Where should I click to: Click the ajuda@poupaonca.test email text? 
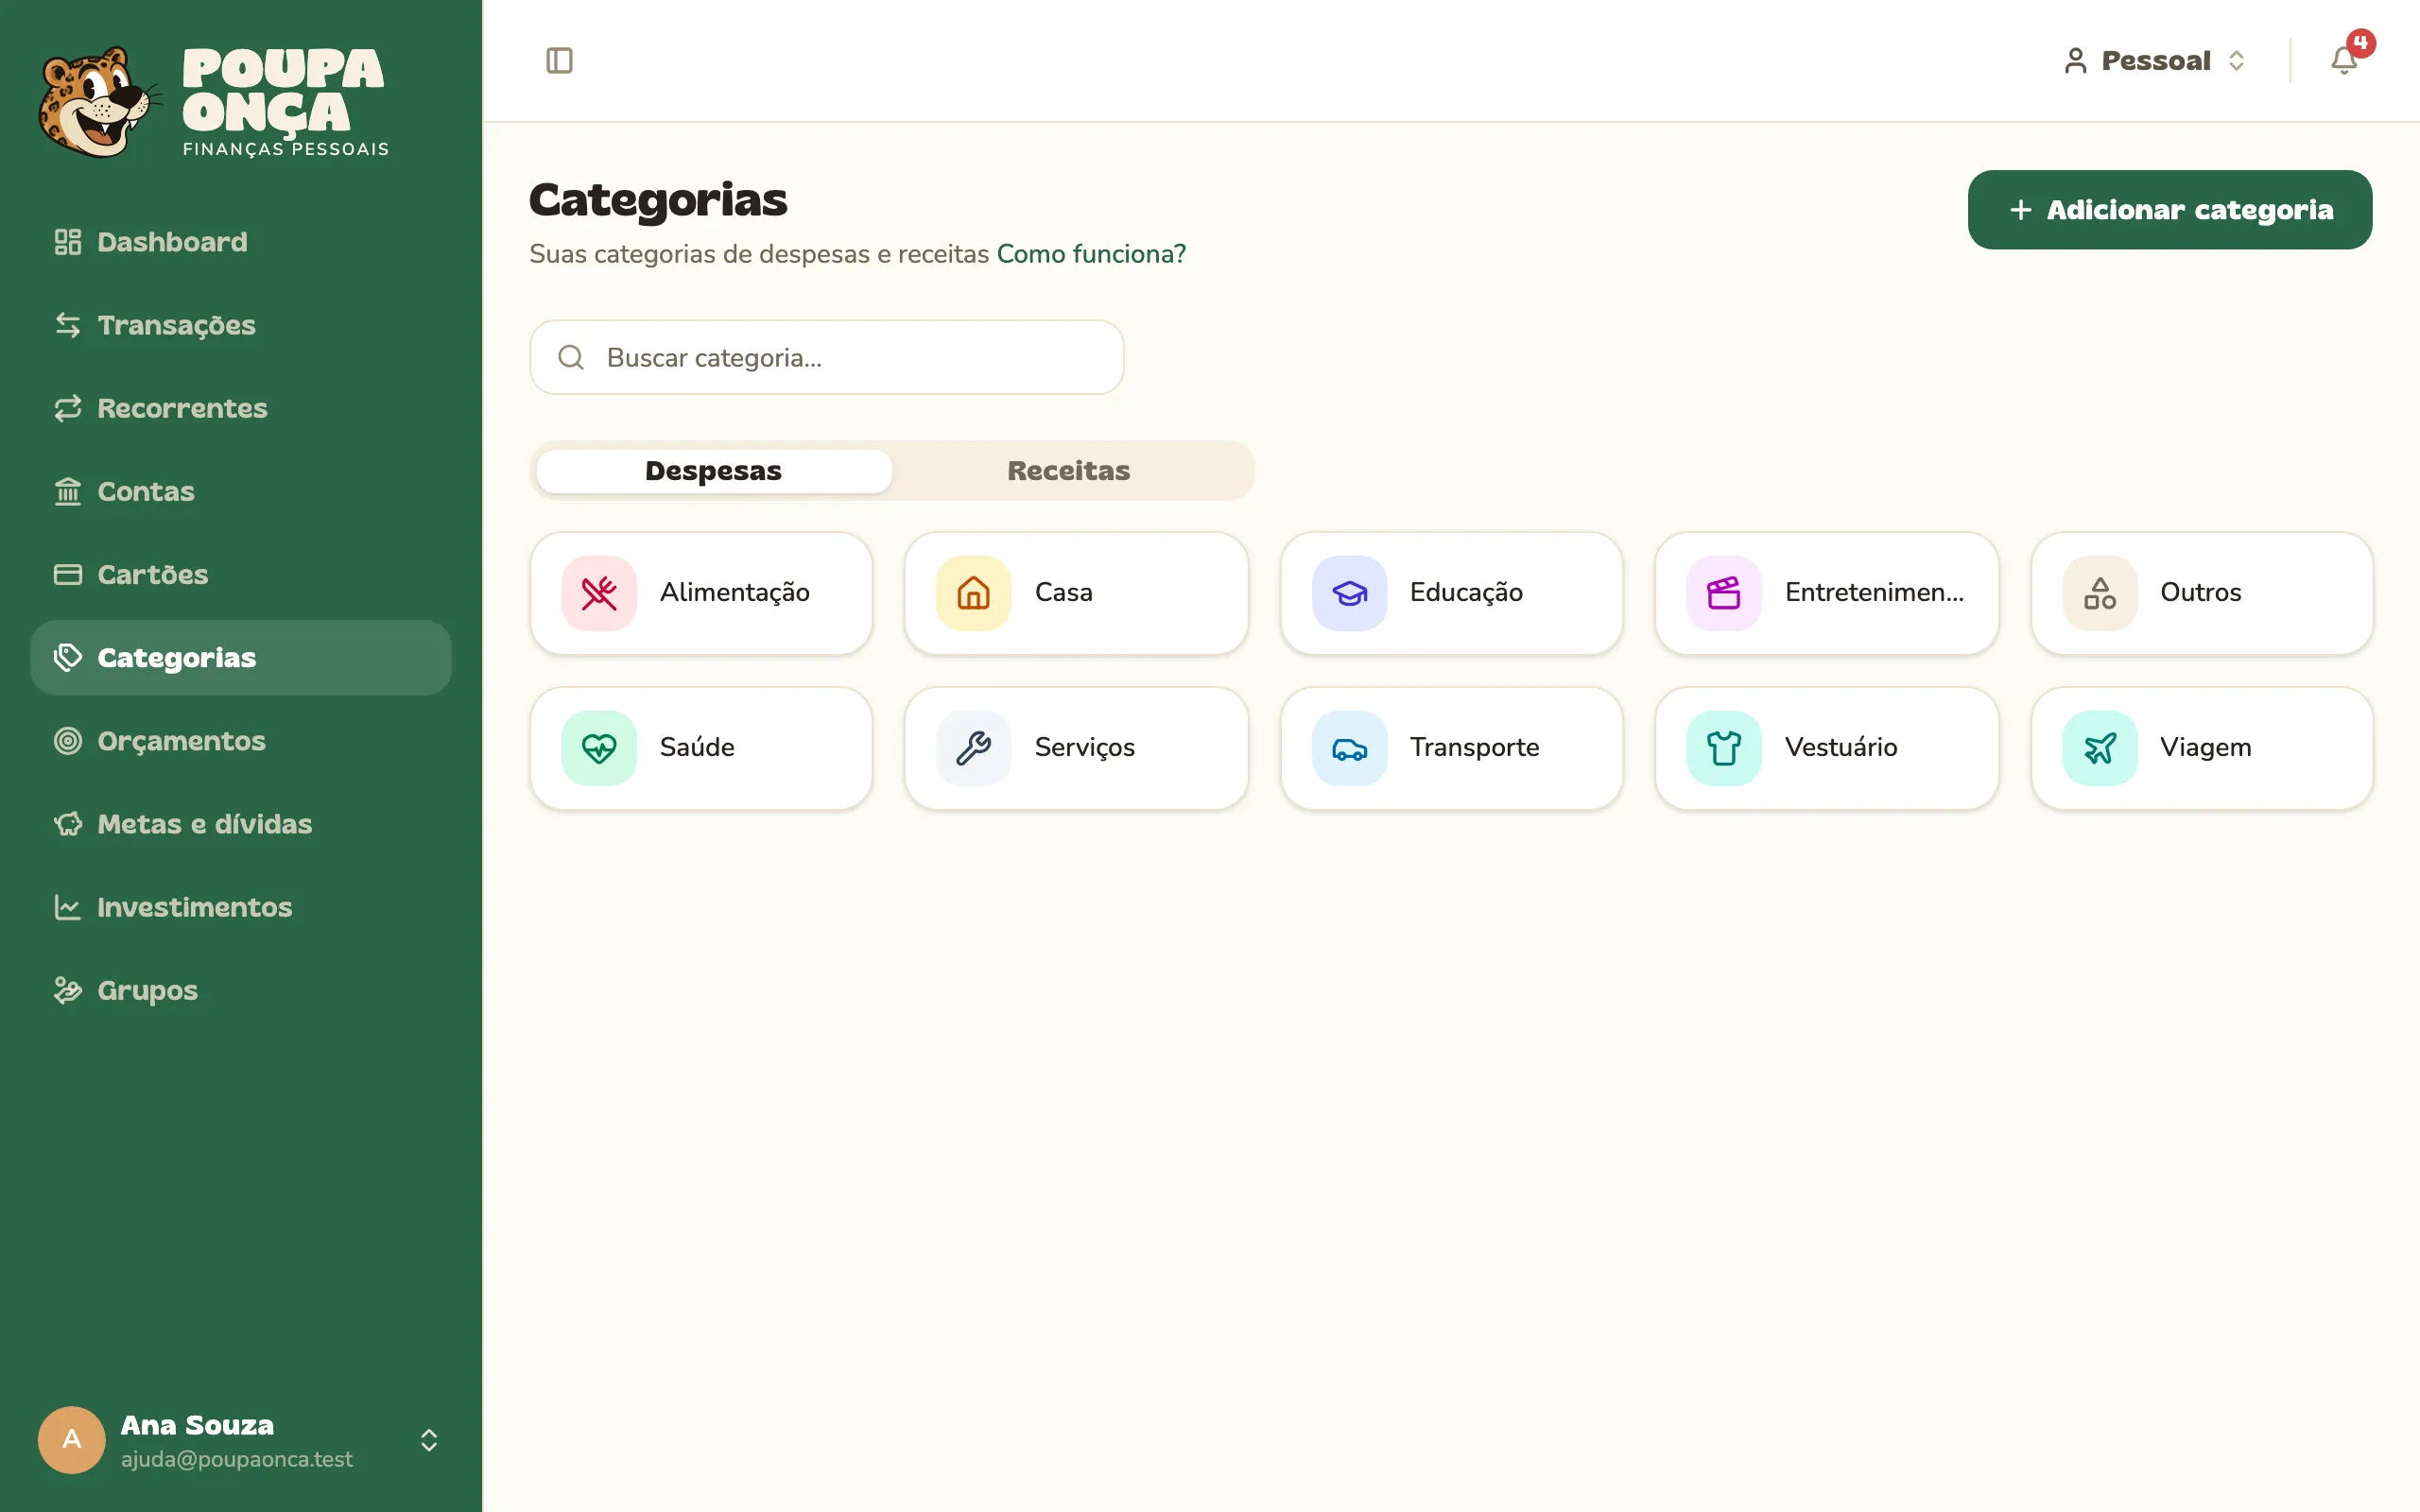pos(237,1459)
